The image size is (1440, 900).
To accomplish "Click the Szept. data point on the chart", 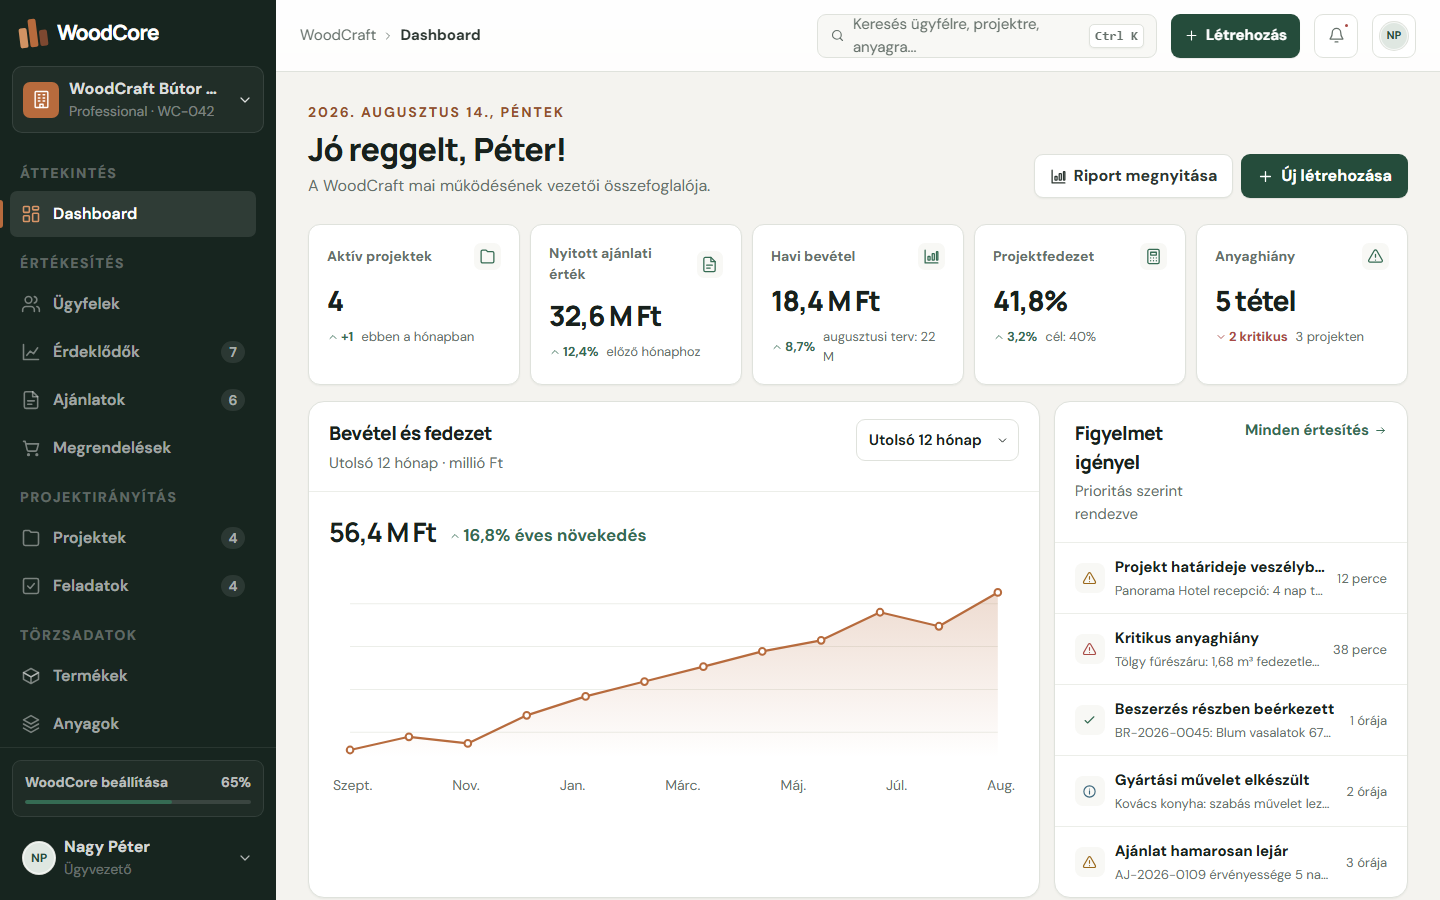I will [x=350, y=750].
